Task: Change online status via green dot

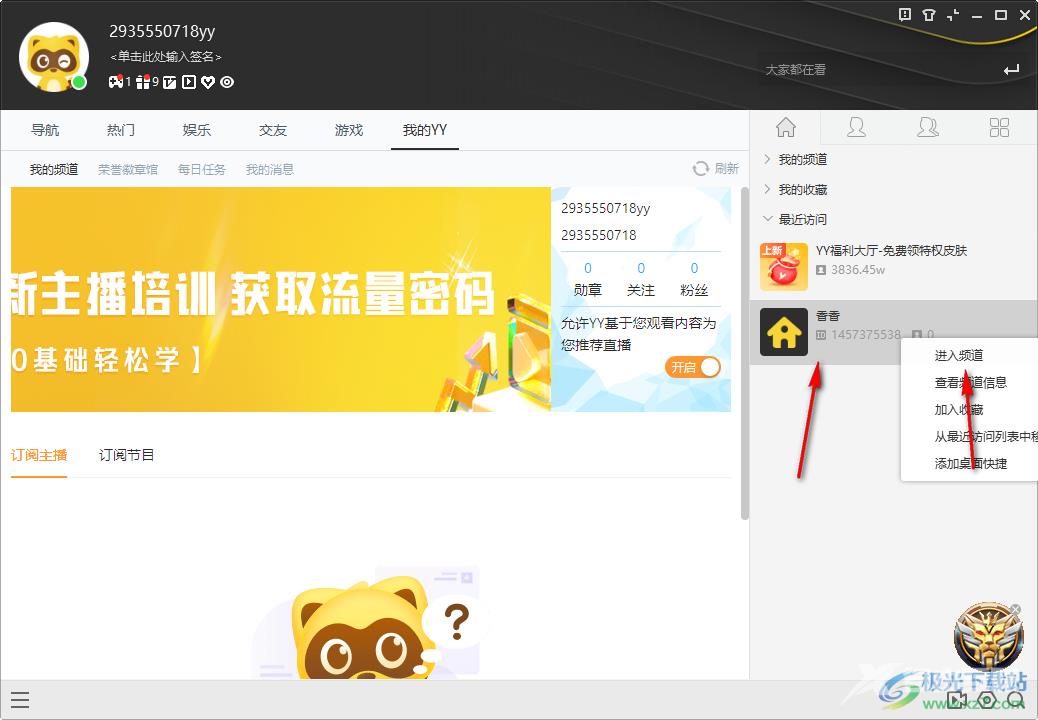Action: [79, 83]
